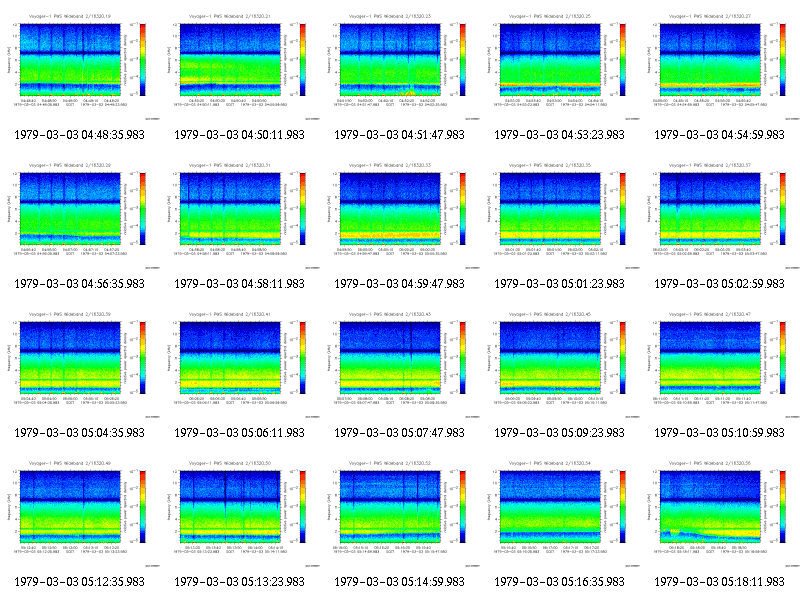Click the caption 1979-03-03 04:51:47.983
Image resolution: width=800 pixels, height=596 pixels.
pyautogui.click(x=399, y=135)
